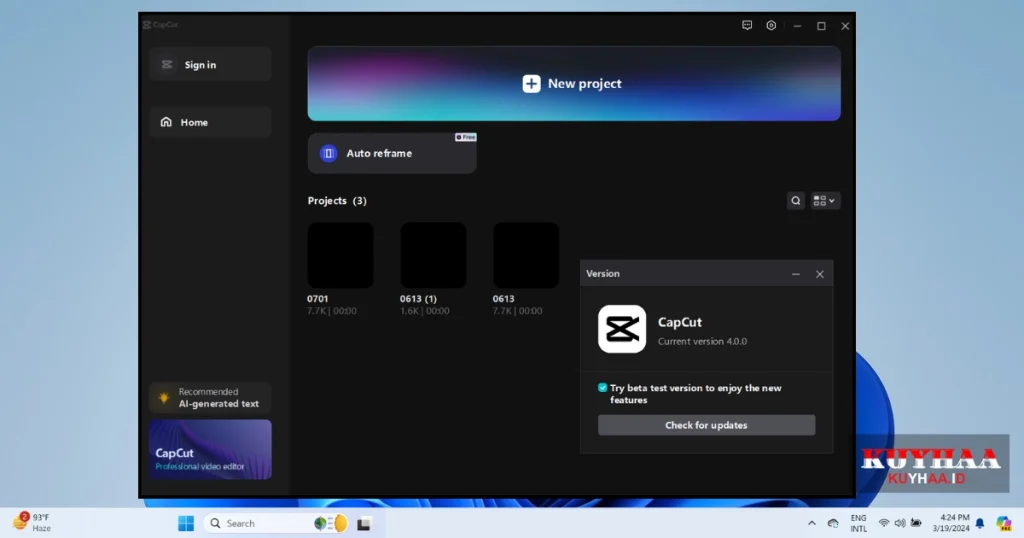Image resolution: width=1024 pixels, height=538 pixels.
Task: Click the volume icon in system tray
Action: coord(900,523)
